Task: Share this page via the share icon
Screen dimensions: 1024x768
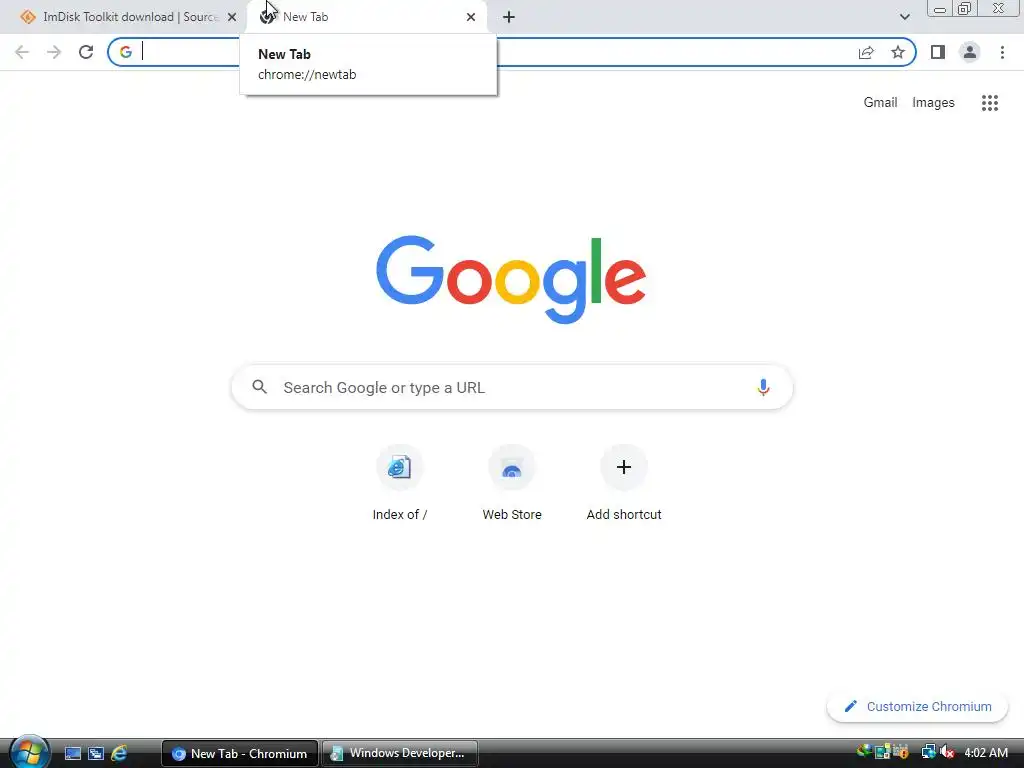Action: (x=866, y=52)
